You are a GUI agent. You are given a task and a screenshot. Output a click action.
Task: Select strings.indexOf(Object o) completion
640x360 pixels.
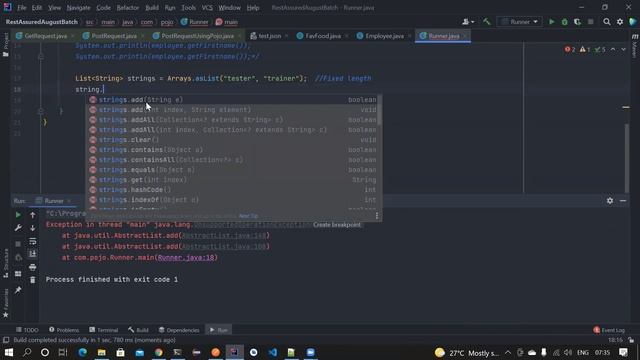233,200
